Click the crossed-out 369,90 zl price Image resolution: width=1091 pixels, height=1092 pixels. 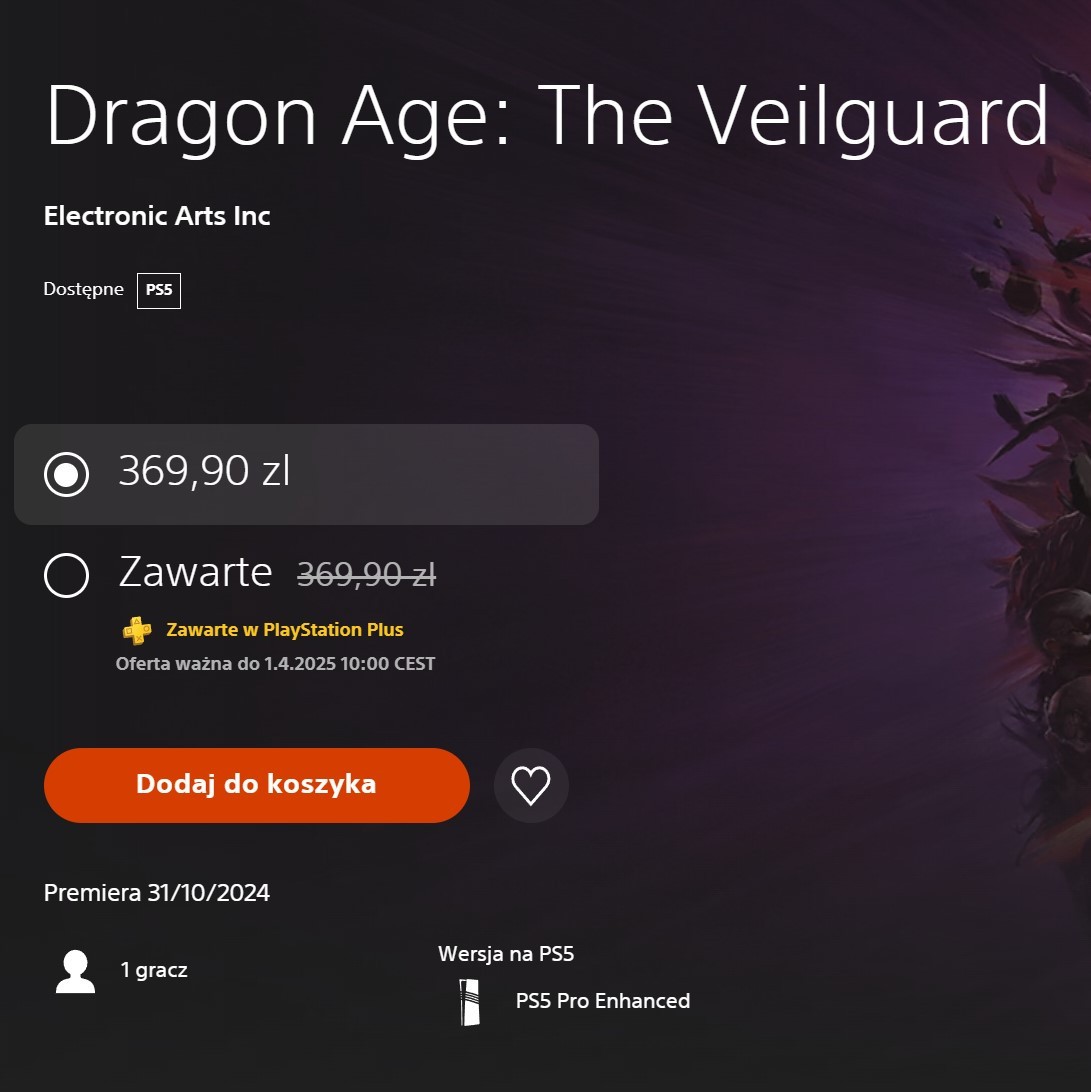(366, 575)
